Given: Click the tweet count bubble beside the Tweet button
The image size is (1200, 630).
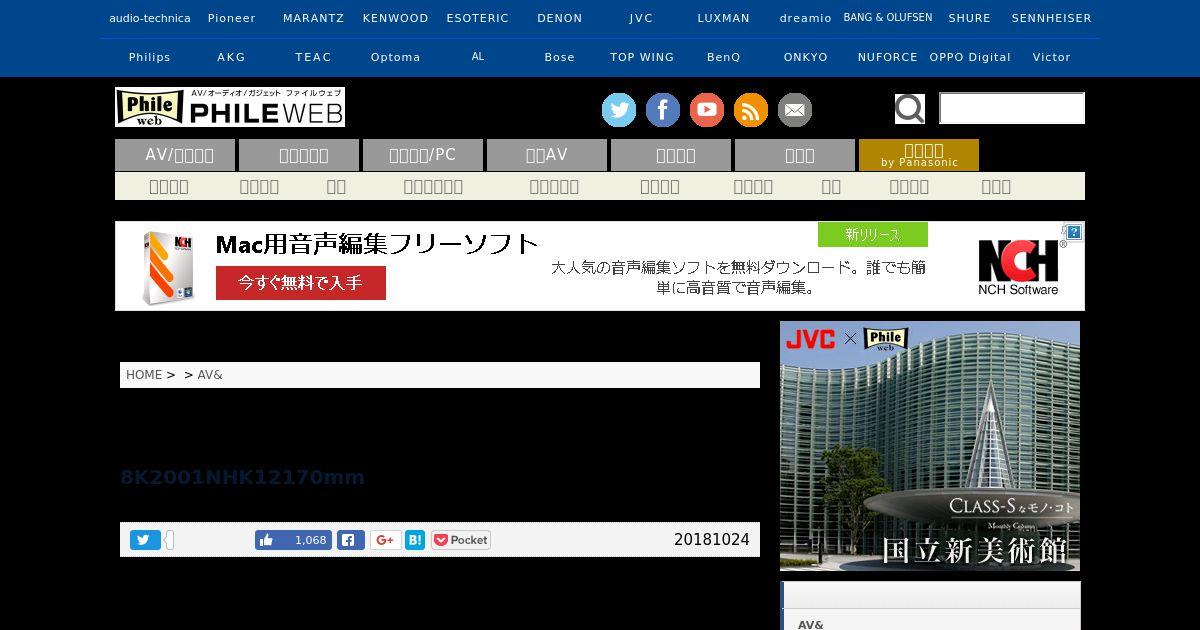Looking at the screenshot, I should 170,540.
